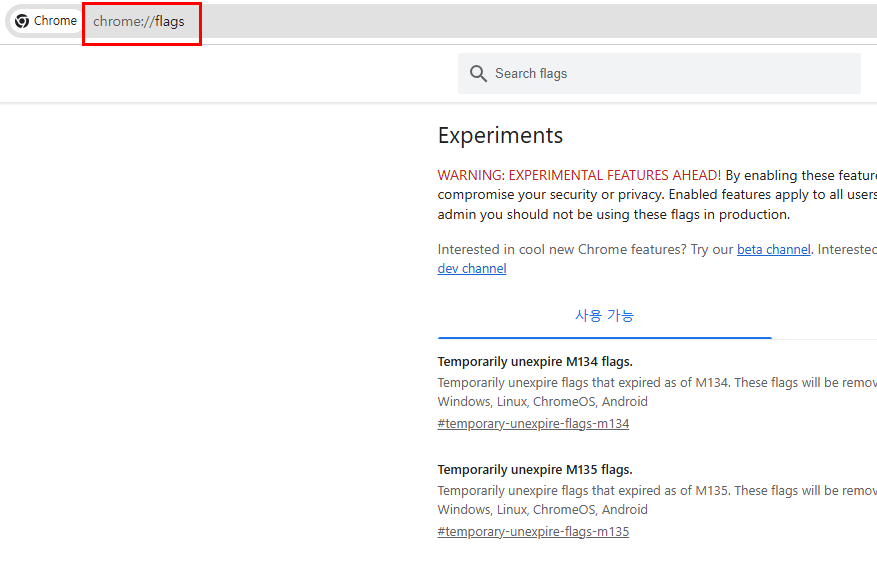Viewport: 877px width, 564px height.
Task: Click the platforms line under the M135 flag
Action: 543,510
